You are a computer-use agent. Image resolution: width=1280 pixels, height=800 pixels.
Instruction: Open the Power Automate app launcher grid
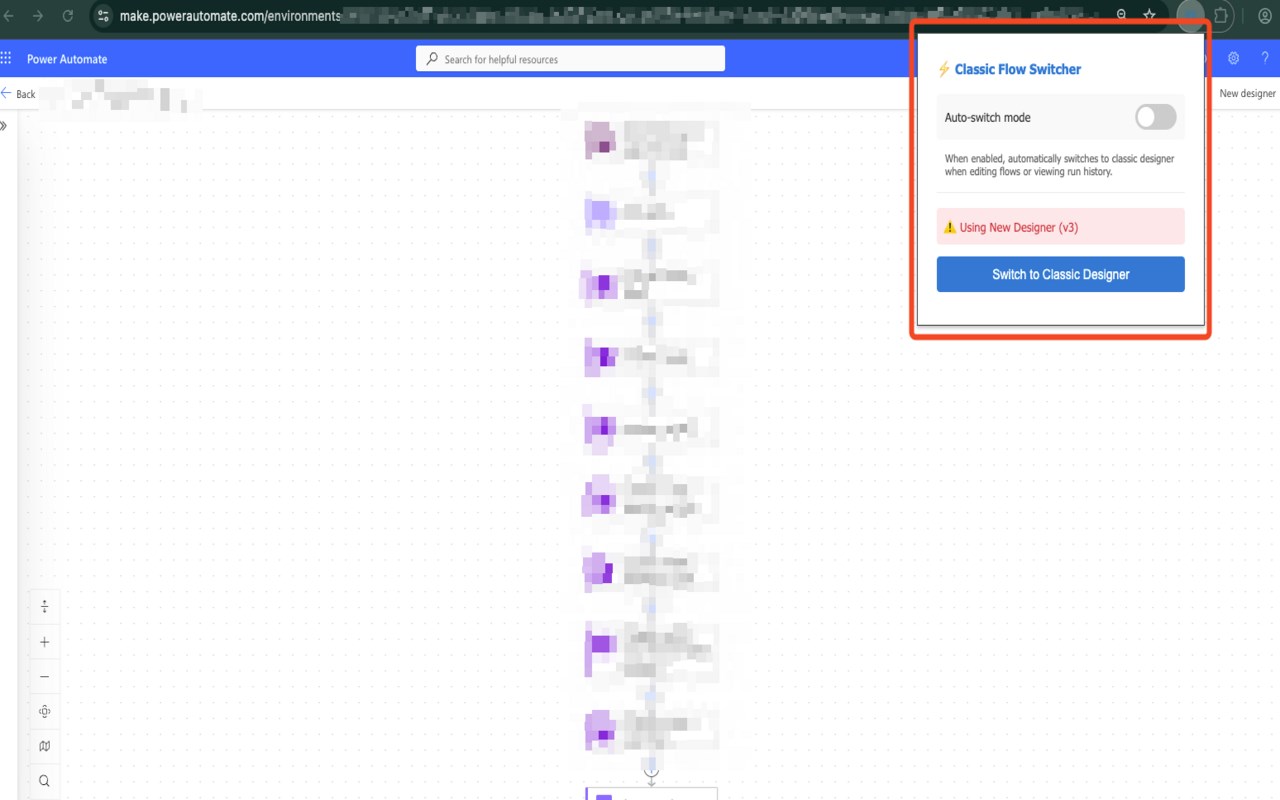click(6, 59)
